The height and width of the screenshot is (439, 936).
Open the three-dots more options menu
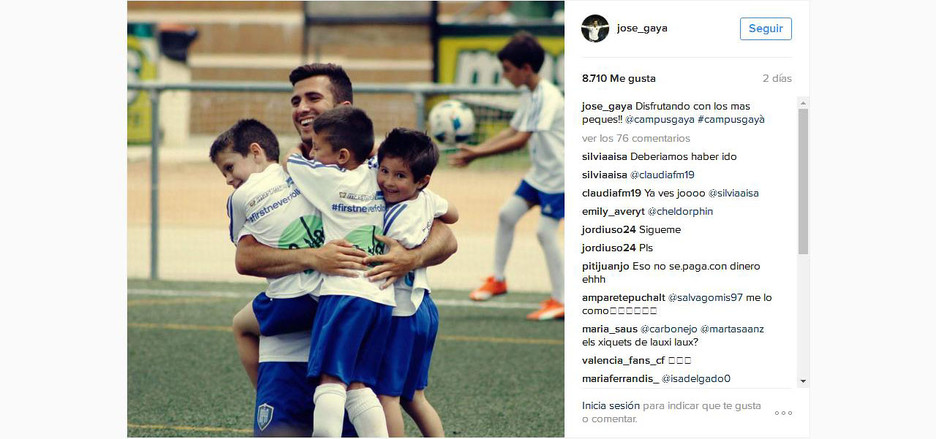tap(783, 413)
